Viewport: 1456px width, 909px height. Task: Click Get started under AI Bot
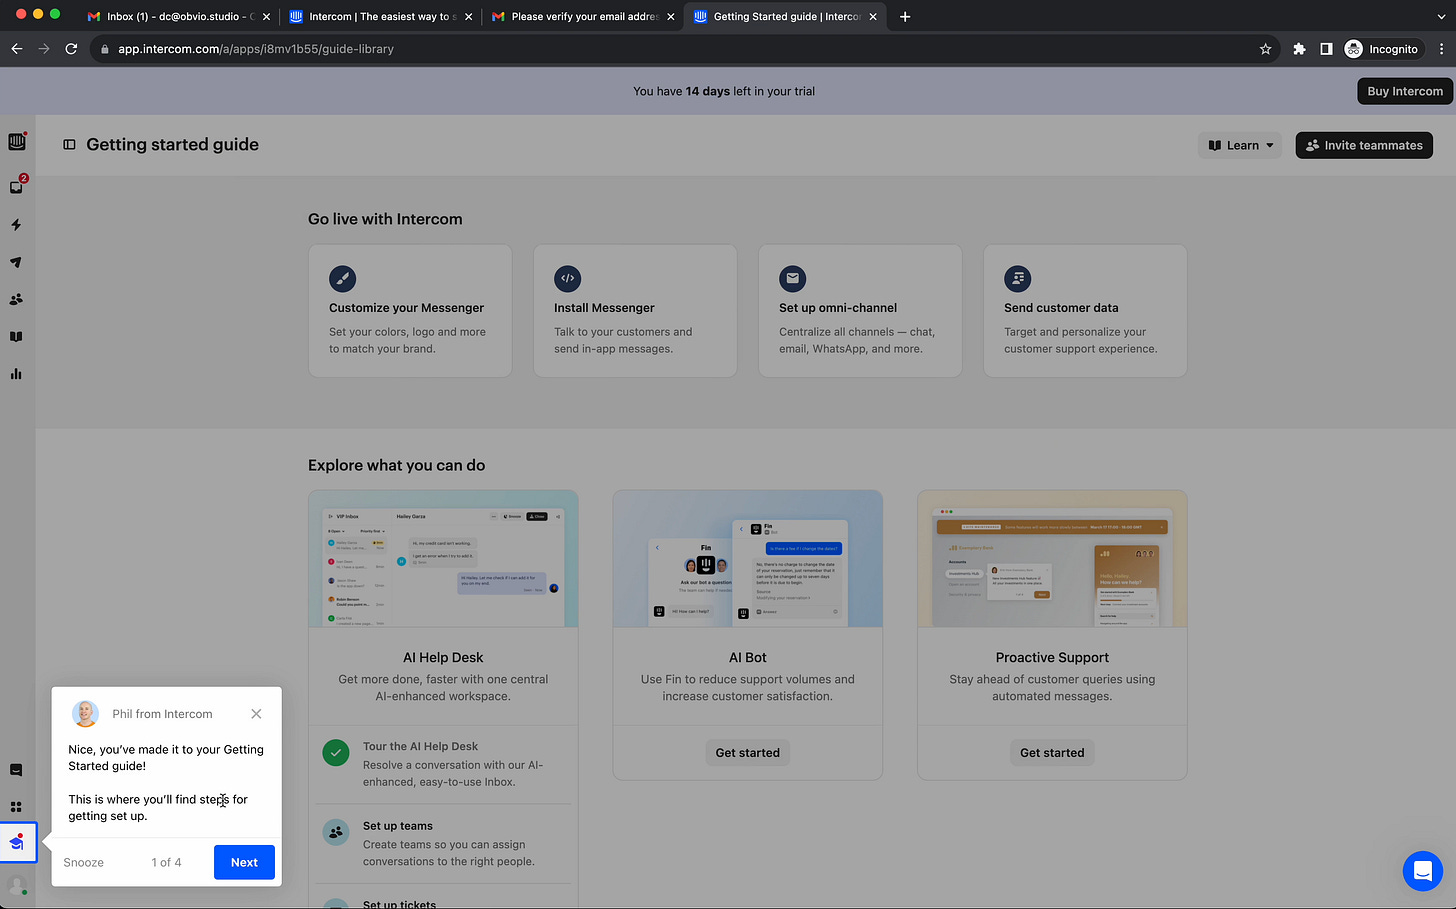[747, 753]
